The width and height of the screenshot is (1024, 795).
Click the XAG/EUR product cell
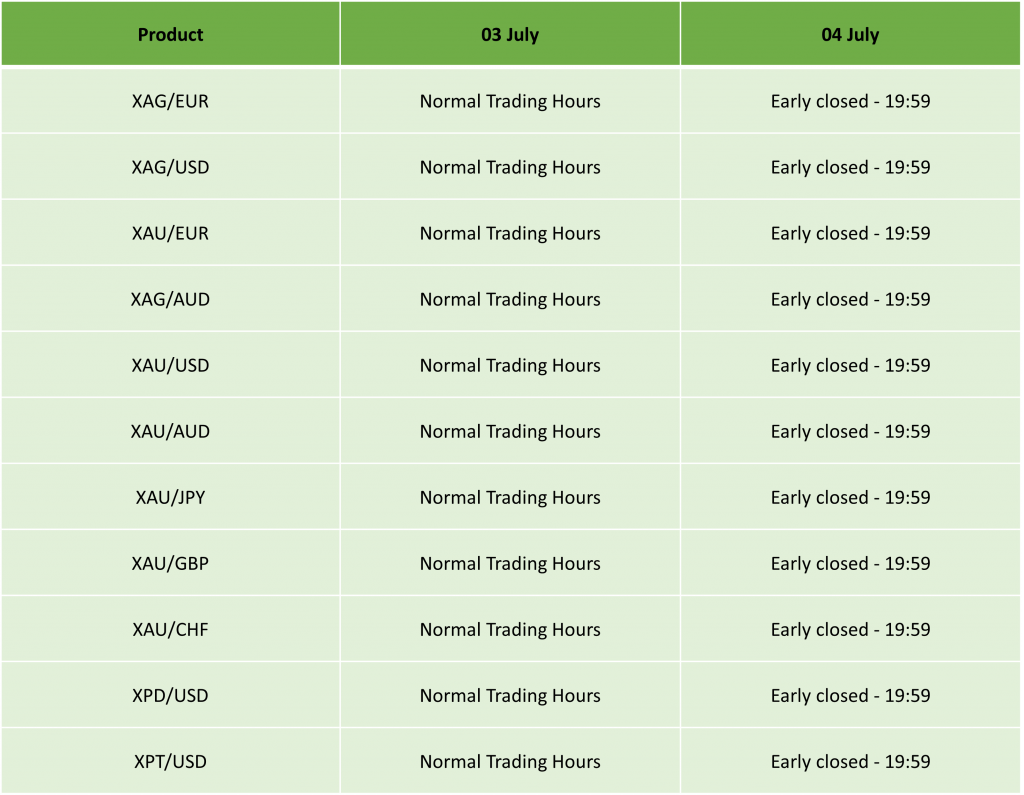pyautogui.click(x=170, y=101)
